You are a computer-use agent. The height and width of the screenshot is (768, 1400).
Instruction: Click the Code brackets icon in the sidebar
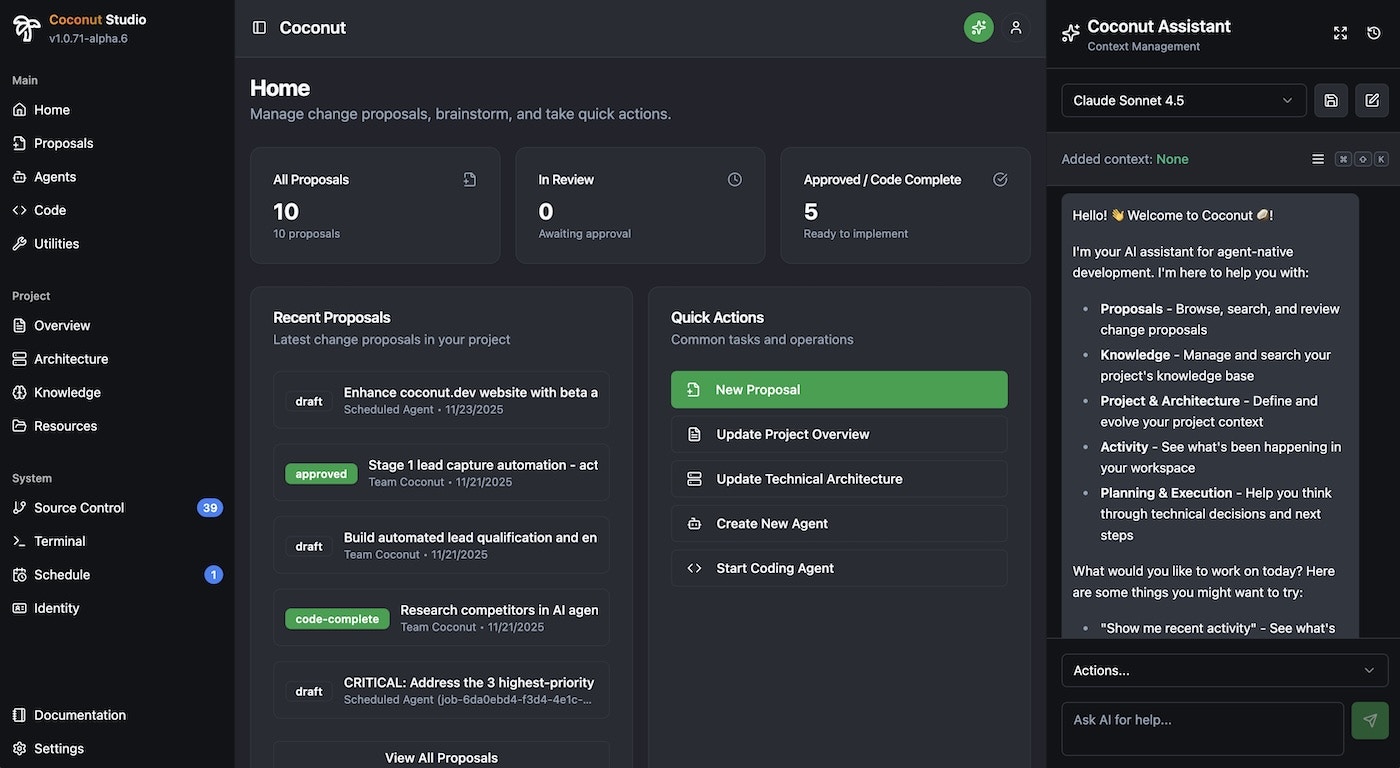click(19, 210)
